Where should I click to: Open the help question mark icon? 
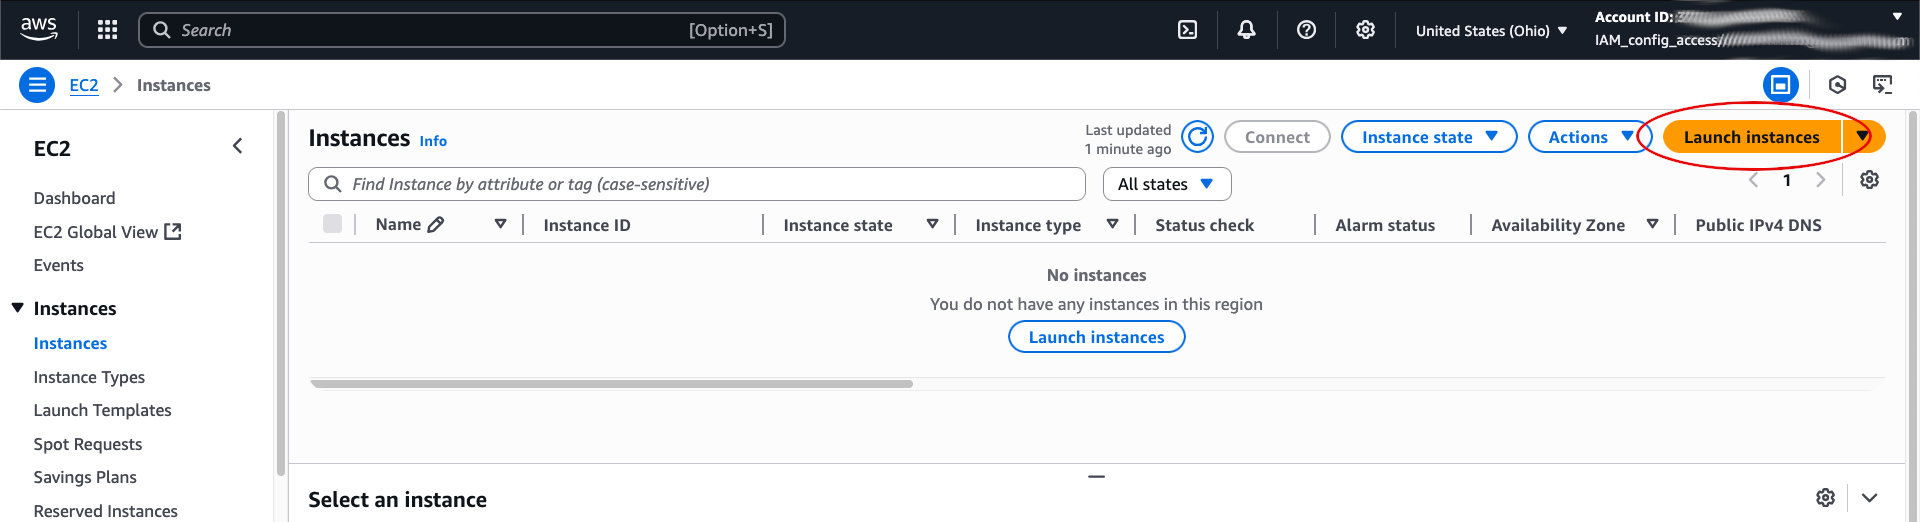(x=1306, y=30)
